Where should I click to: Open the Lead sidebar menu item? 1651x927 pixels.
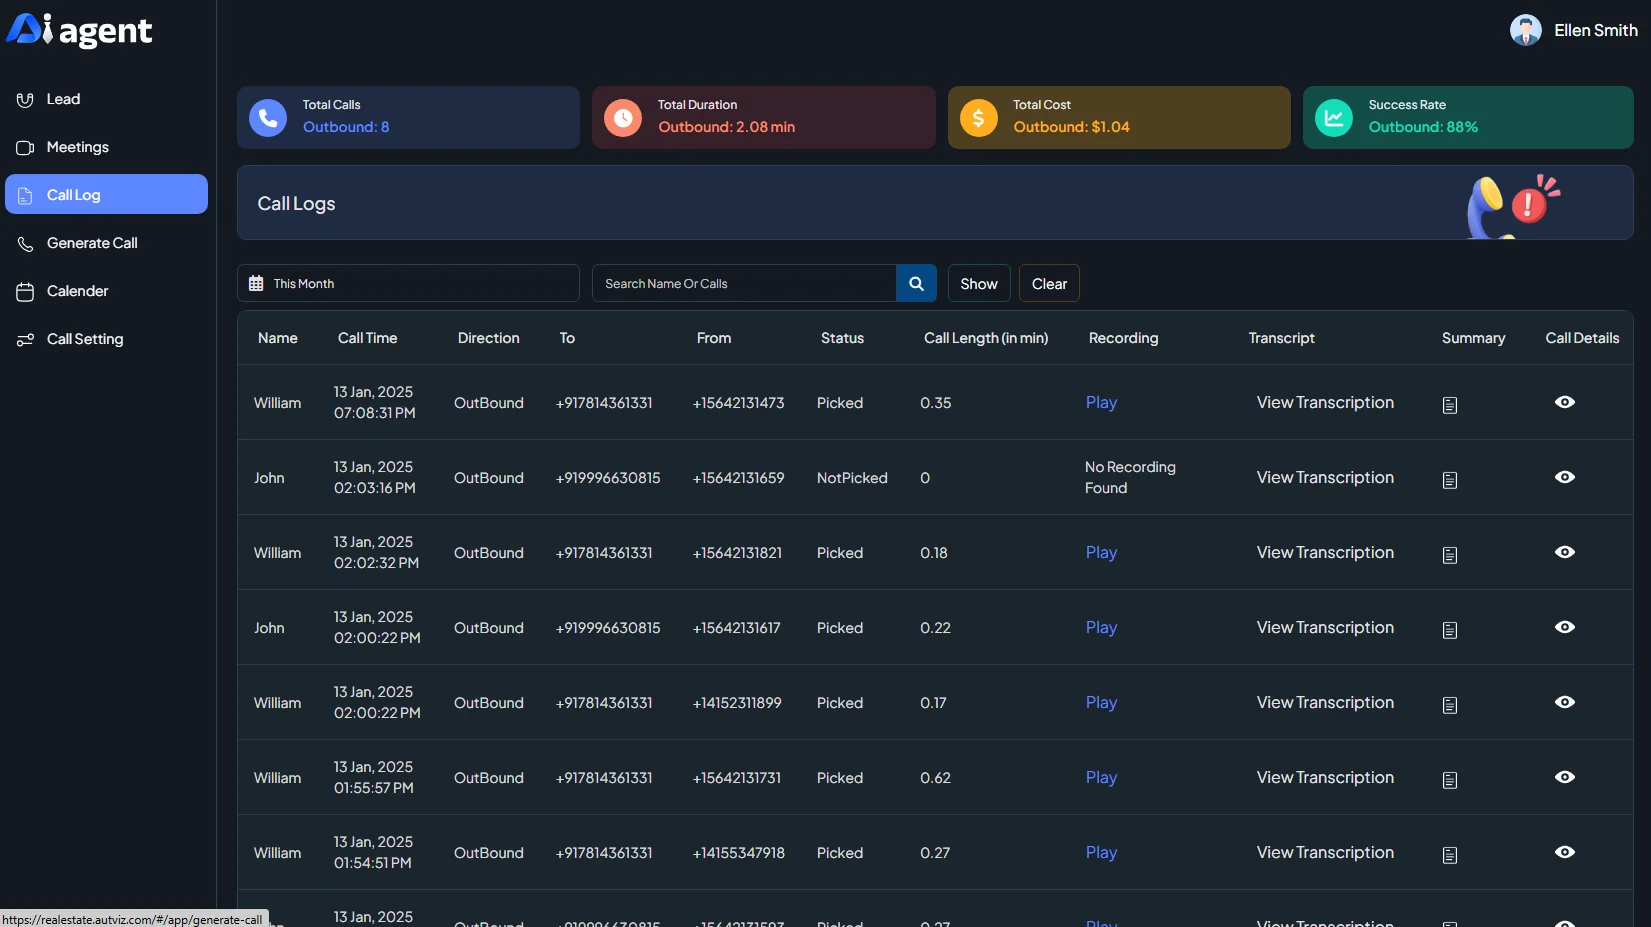[x=106, y=99]
